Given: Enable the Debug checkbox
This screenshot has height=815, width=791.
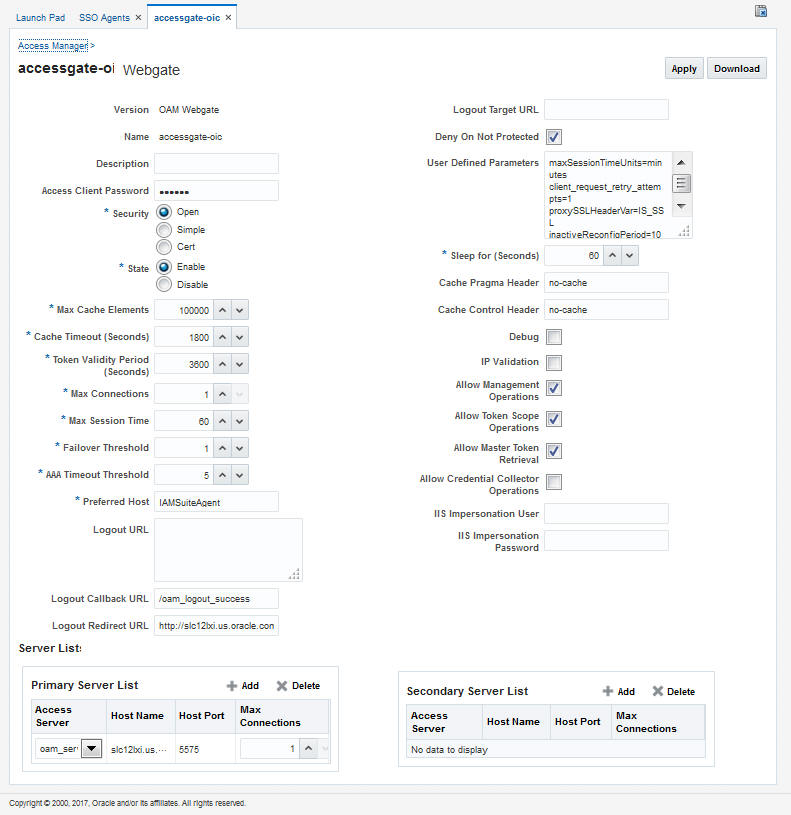Looking at the screenshot, I should tap(554, 337).
